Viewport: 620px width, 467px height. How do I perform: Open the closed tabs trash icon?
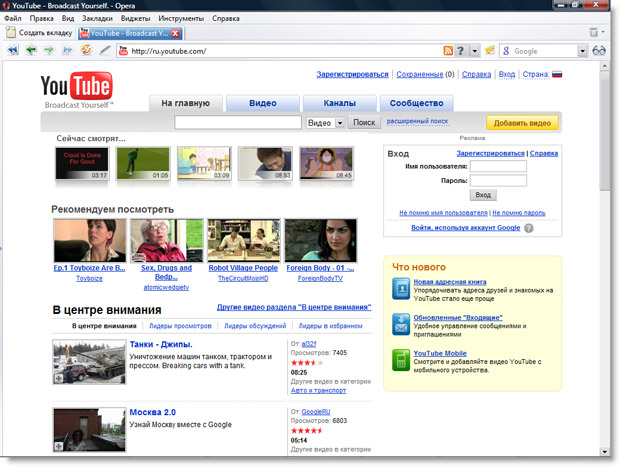594,32
